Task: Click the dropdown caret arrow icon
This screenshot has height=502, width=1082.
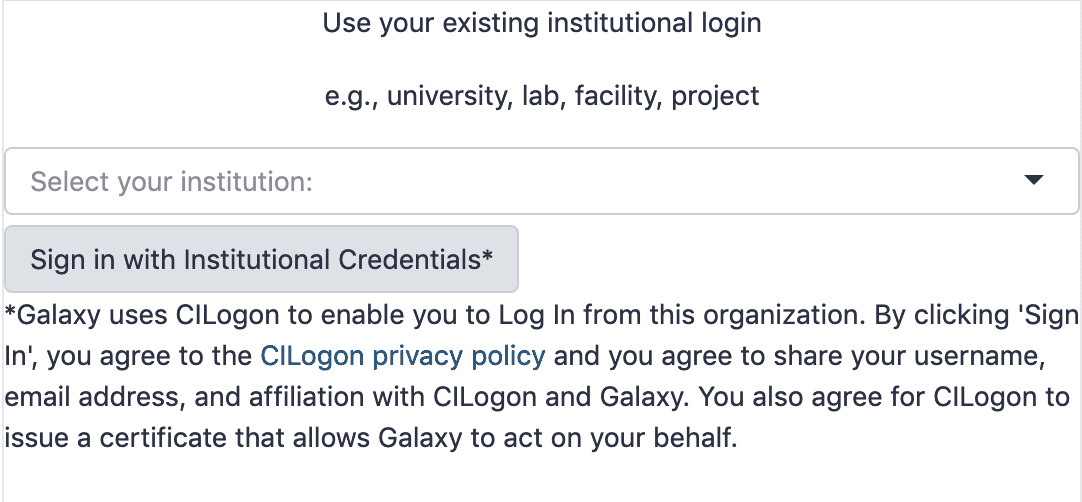Action: [1034, 180]
